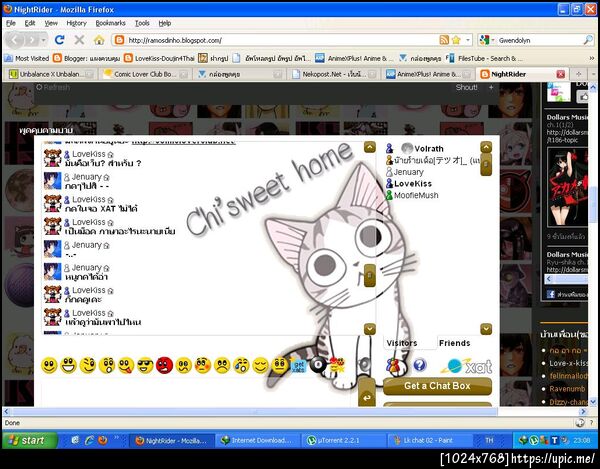Insert the big open-mouth grin emoticon

click(x=68, y=365)
